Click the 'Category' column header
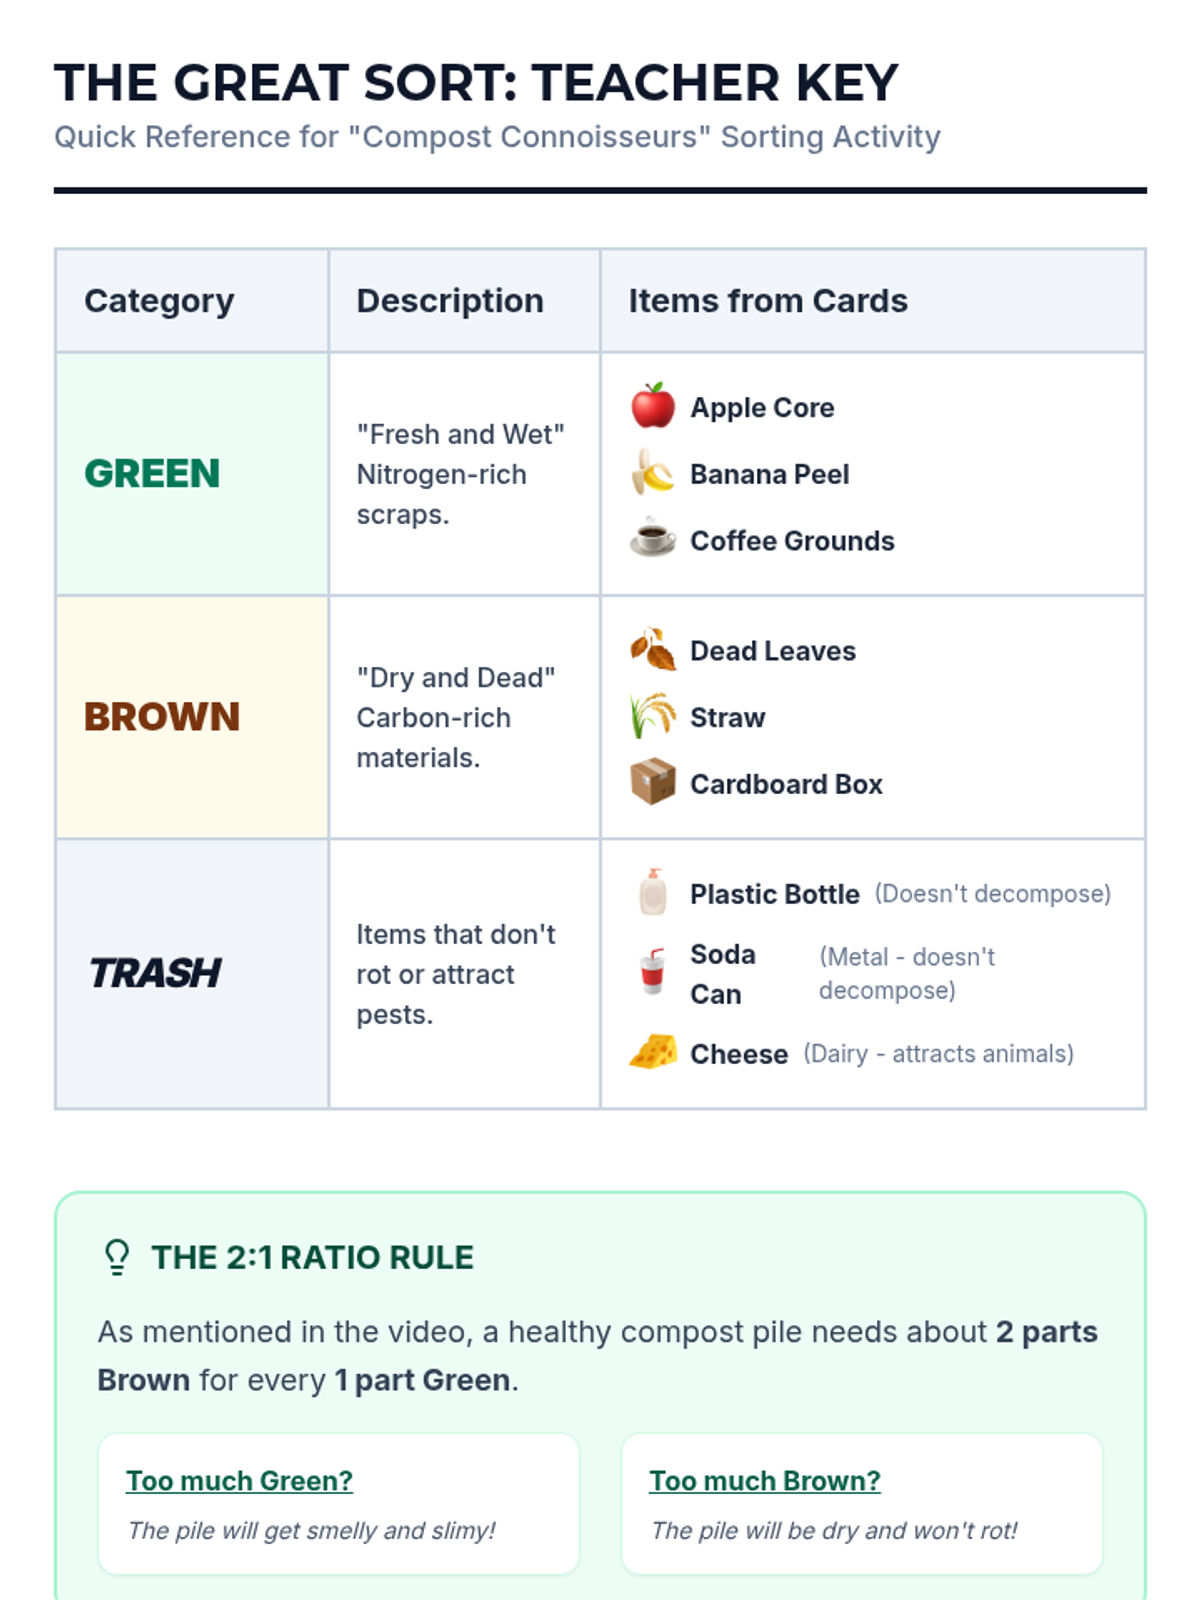Viewport: 1200px width, 1600px height. coord(160,301)
